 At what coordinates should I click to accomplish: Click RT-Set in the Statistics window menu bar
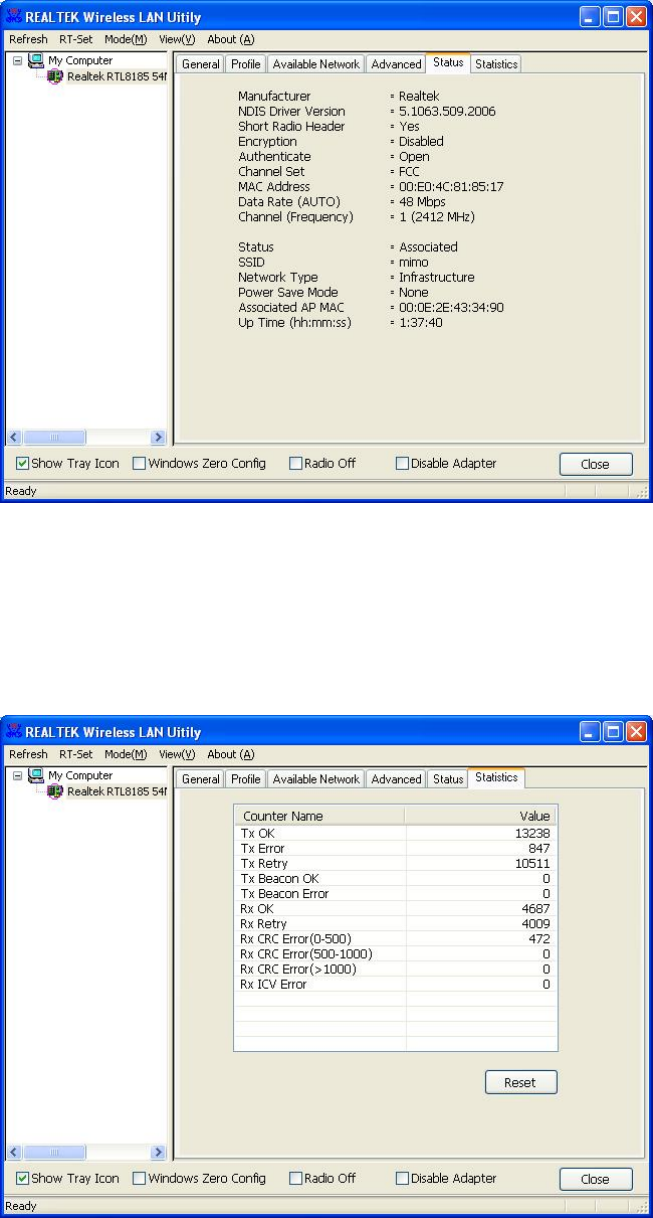tap(76, 754)
